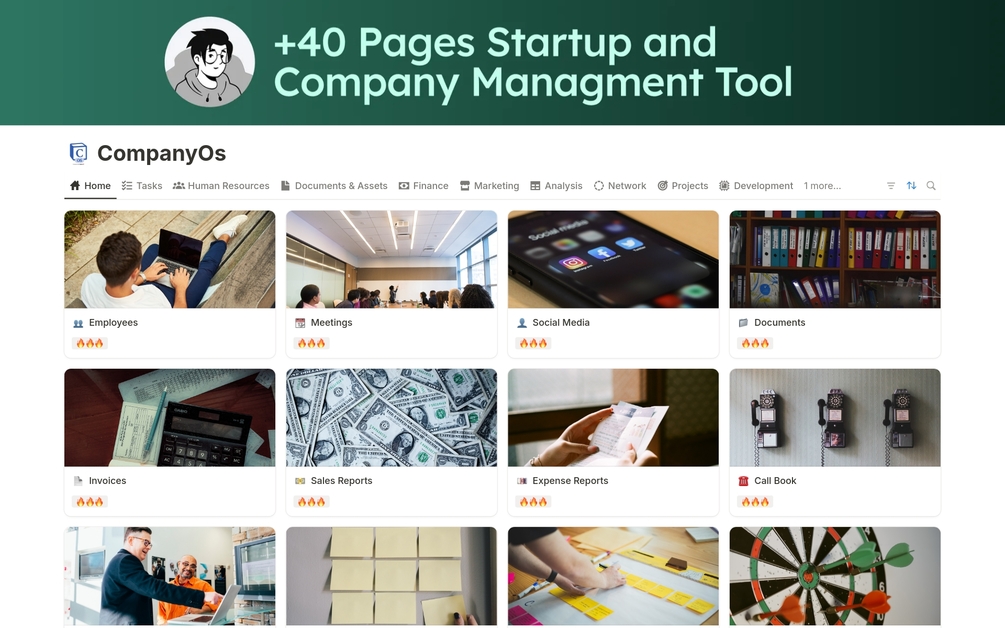Click the red telephone icon beside Call Book
This screenshot has width=1005, height=628.
pos(743,481)
